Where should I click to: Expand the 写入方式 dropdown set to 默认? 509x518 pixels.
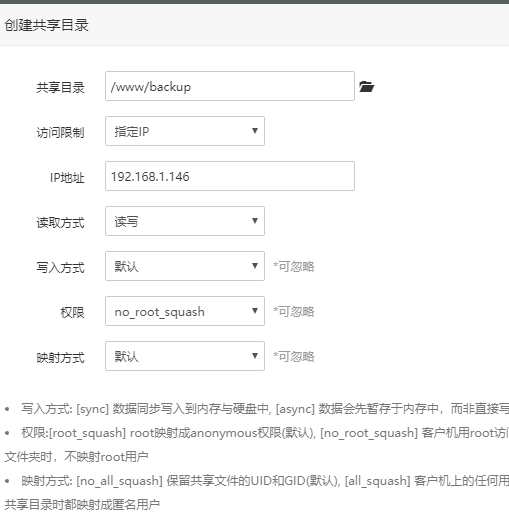(x=185, y=266)
